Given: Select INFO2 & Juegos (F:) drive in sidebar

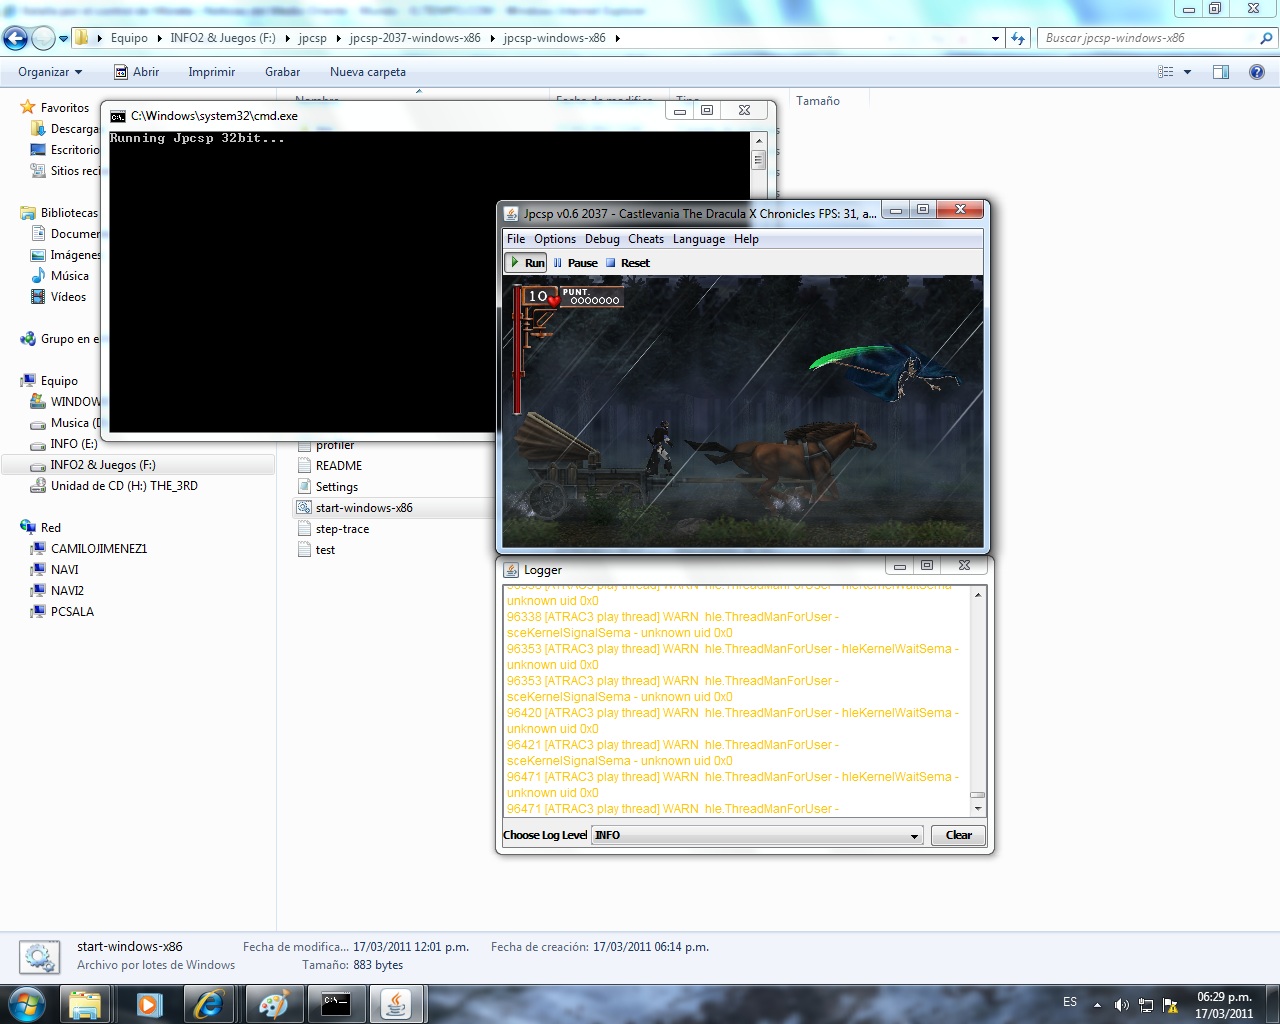Looking at the screenshot, I should click(103, 465).
